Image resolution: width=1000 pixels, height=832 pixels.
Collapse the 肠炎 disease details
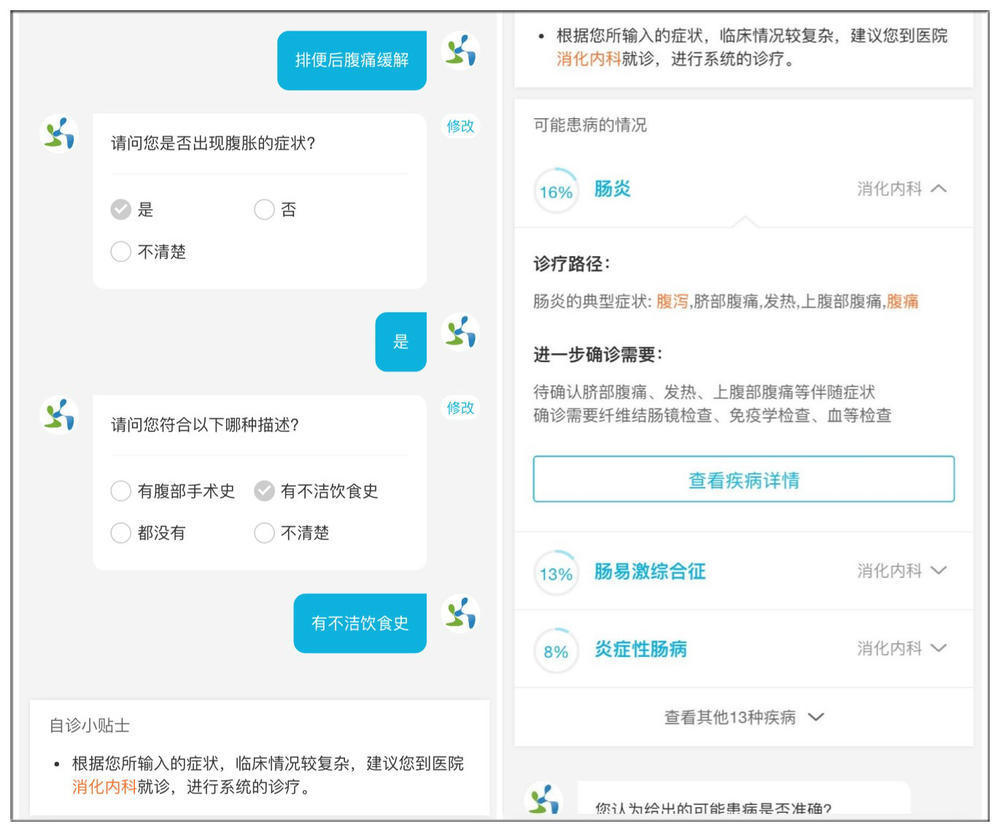pyautogui.click(x=938, y=189)
